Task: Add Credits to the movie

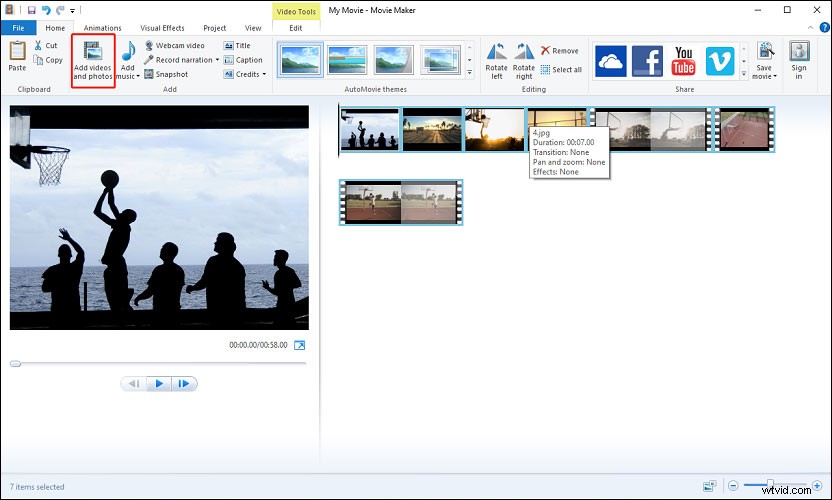Action: pos(241,74)
